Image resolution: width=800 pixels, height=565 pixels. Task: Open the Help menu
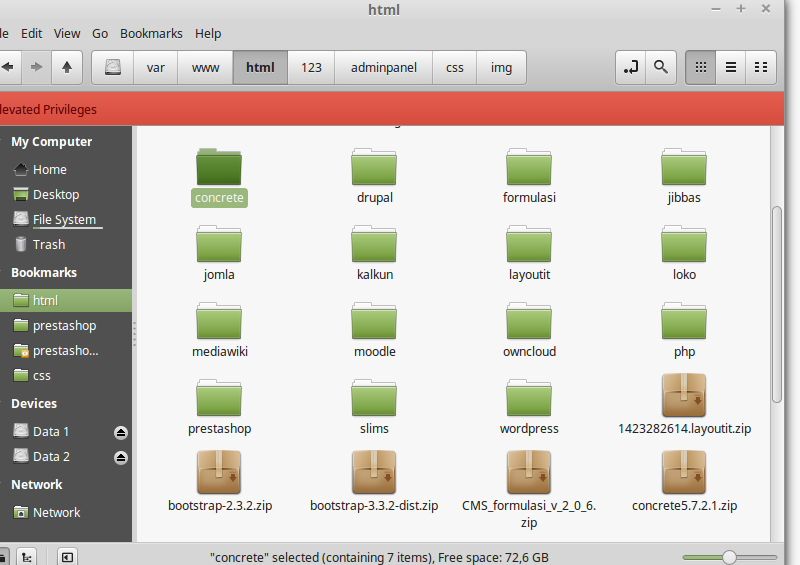208,34
